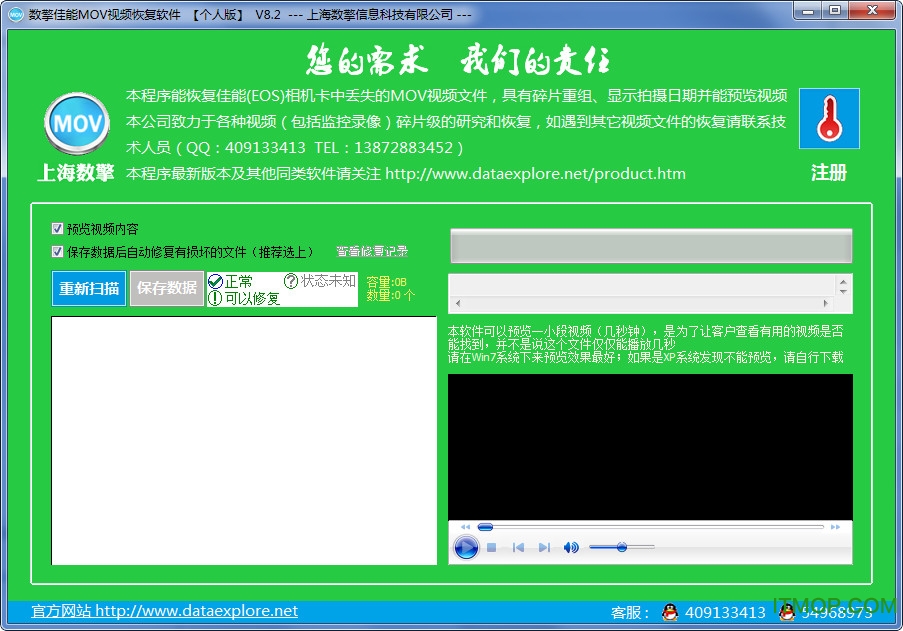Click the rewind arrows on the player bar
Viewport: 903px width, 631px height.
[x=466, y=526]
